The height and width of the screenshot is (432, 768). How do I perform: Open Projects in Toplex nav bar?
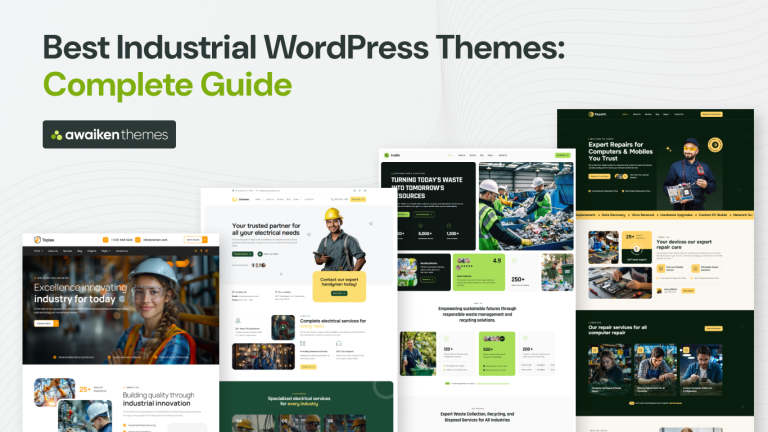click(92, 251)
